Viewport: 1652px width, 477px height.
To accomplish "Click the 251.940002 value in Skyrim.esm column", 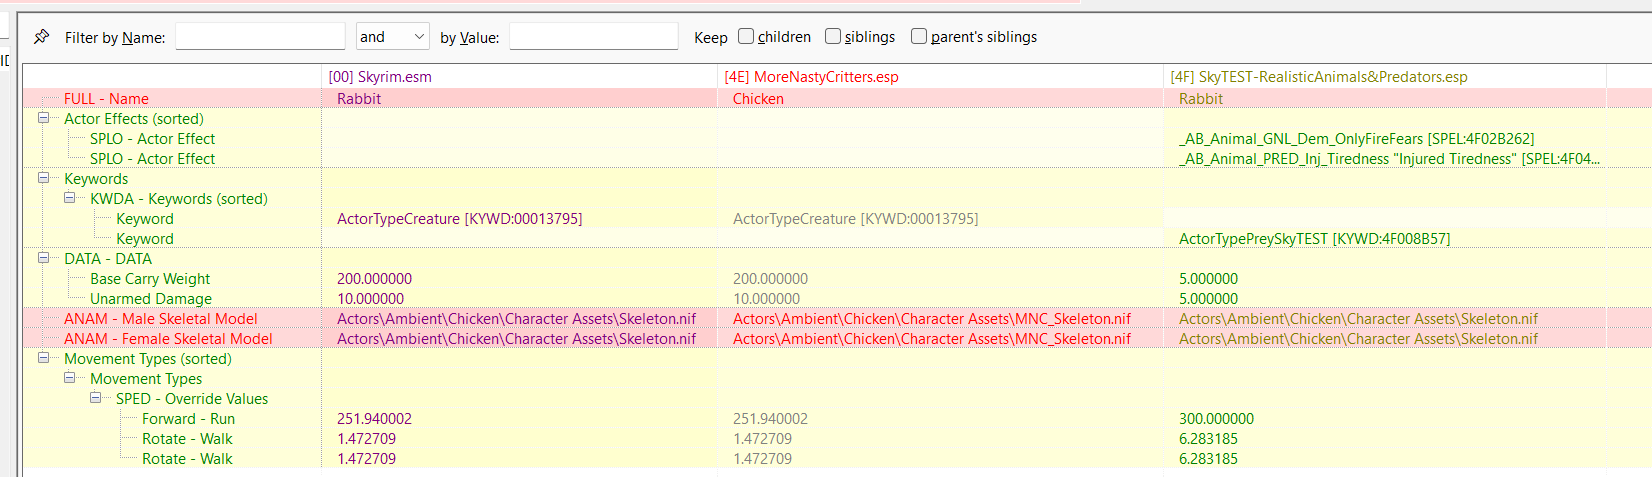I will 374,419.
